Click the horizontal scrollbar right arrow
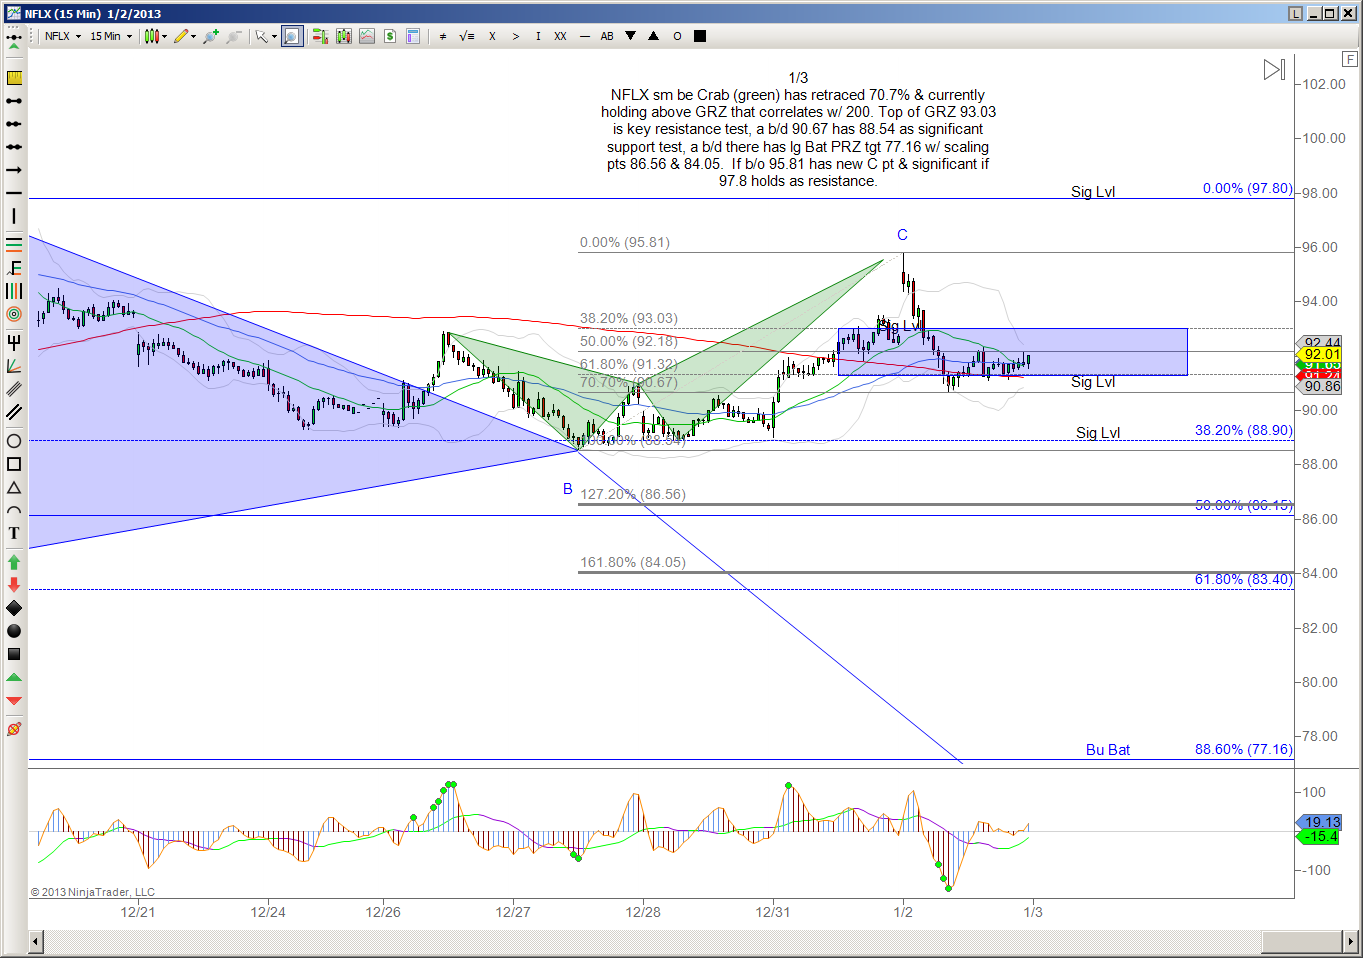 (1349, 942)
